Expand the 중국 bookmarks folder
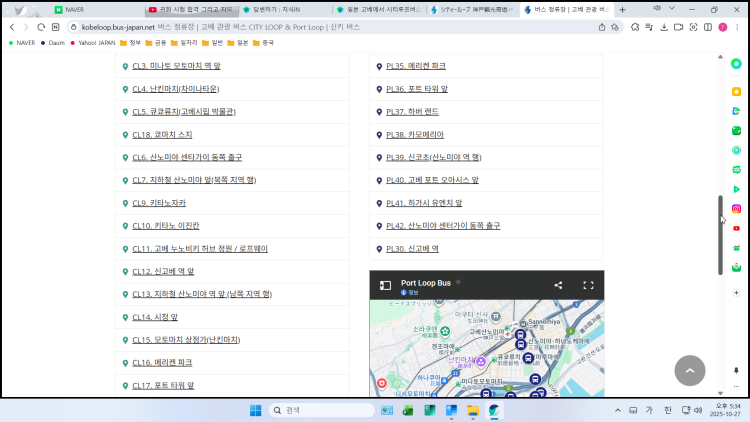This screenshot has width=750, height=422. tap(262, 43)
